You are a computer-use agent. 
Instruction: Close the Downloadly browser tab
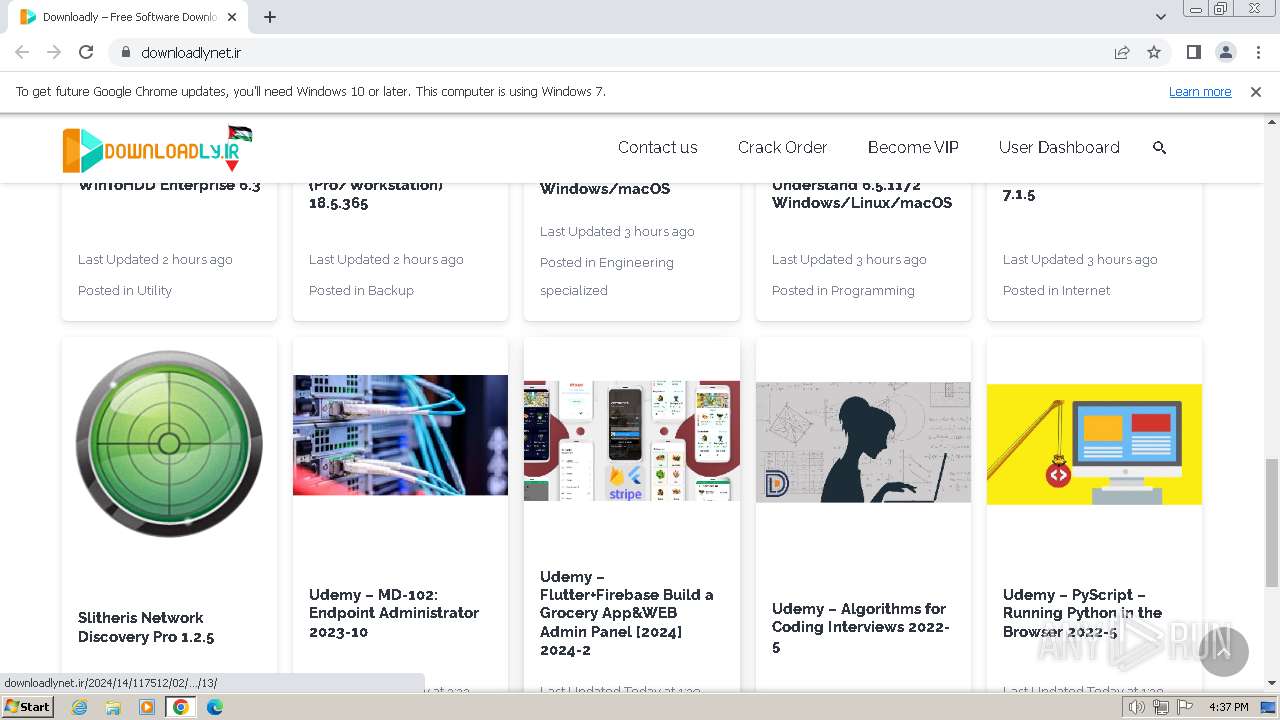pos(232,17)
